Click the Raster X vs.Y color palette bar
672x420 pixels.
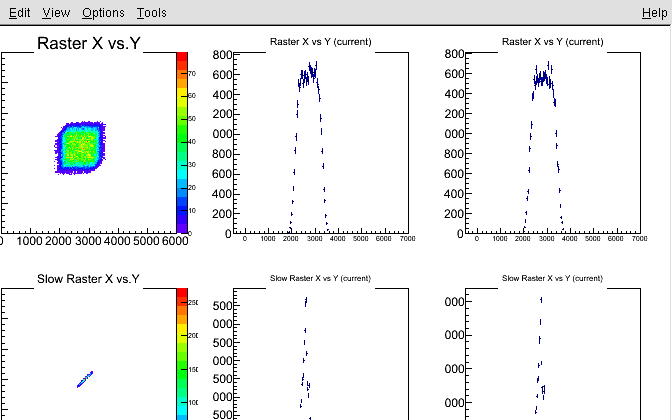(x=182, y=143)
